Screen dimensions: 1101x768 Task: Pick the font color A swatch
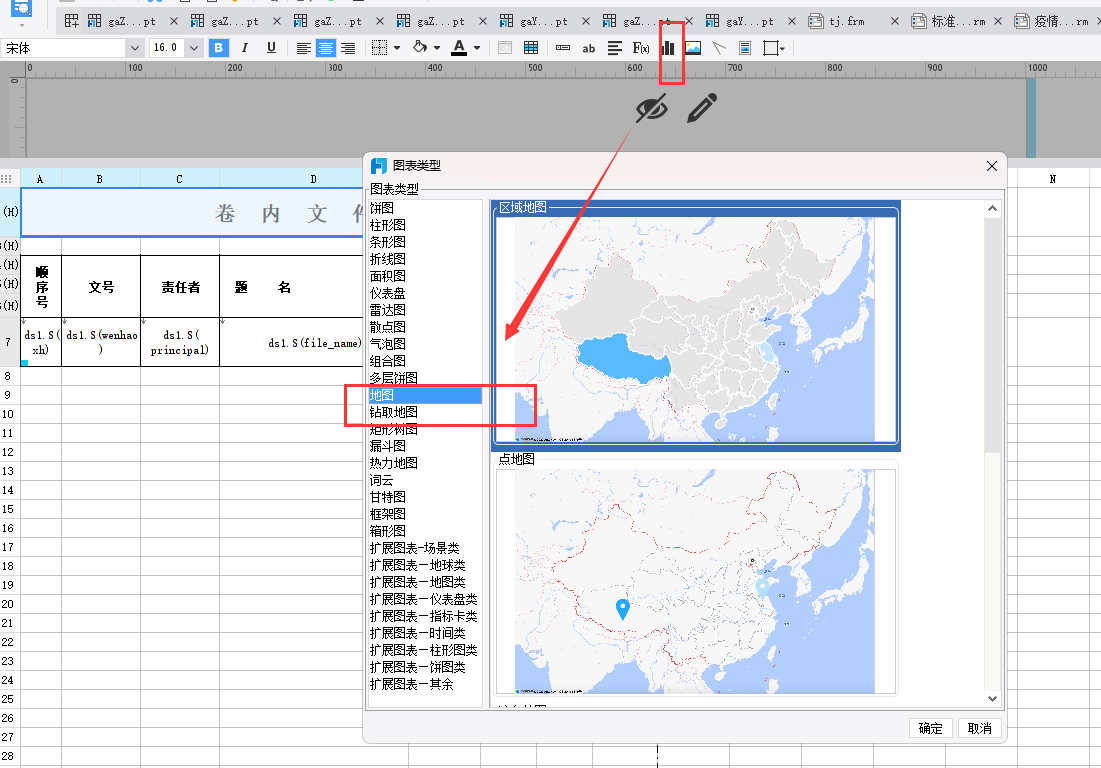pos(459,48)
